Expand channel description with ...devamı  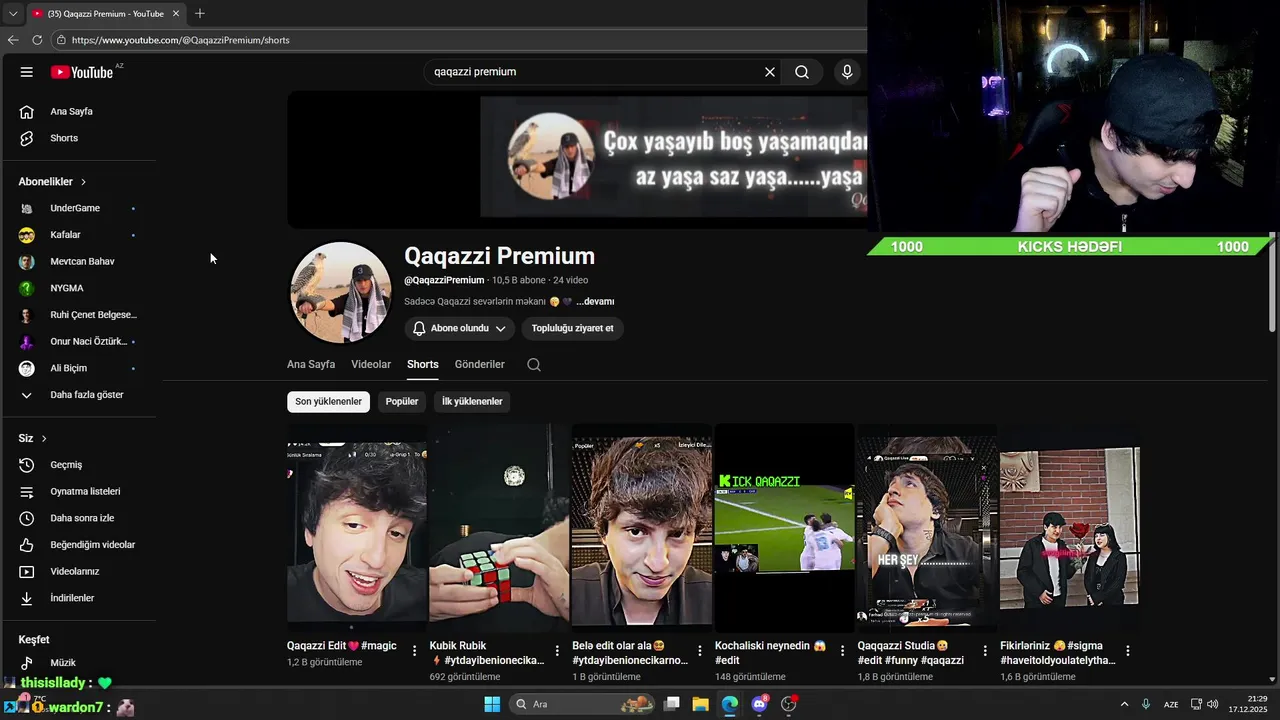tap(595, 301)
